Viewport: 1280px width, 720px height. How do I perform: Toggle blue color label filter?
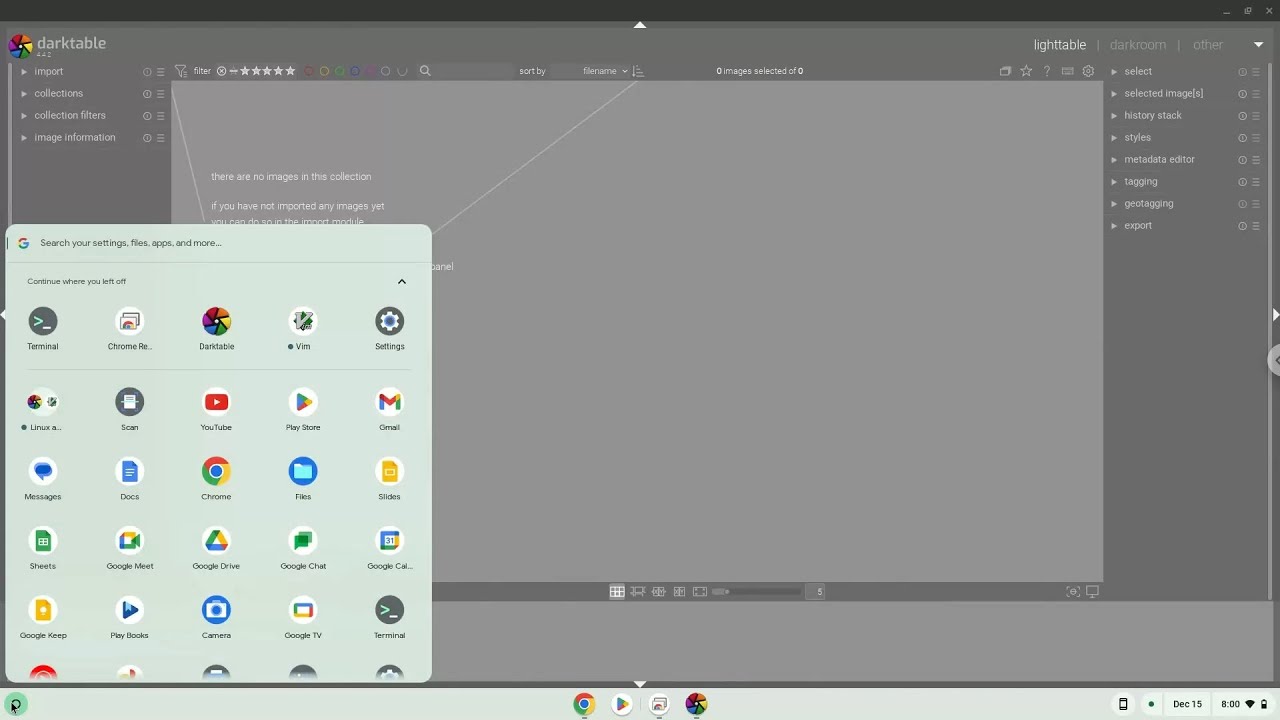pyautogui.click(x=355, y=71)
